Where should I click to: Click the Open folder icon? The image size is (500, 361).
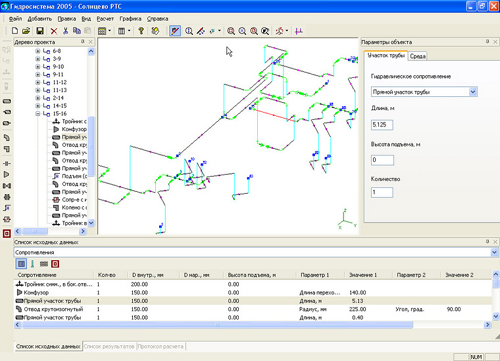pyautogui.click(x=26, y=31)
